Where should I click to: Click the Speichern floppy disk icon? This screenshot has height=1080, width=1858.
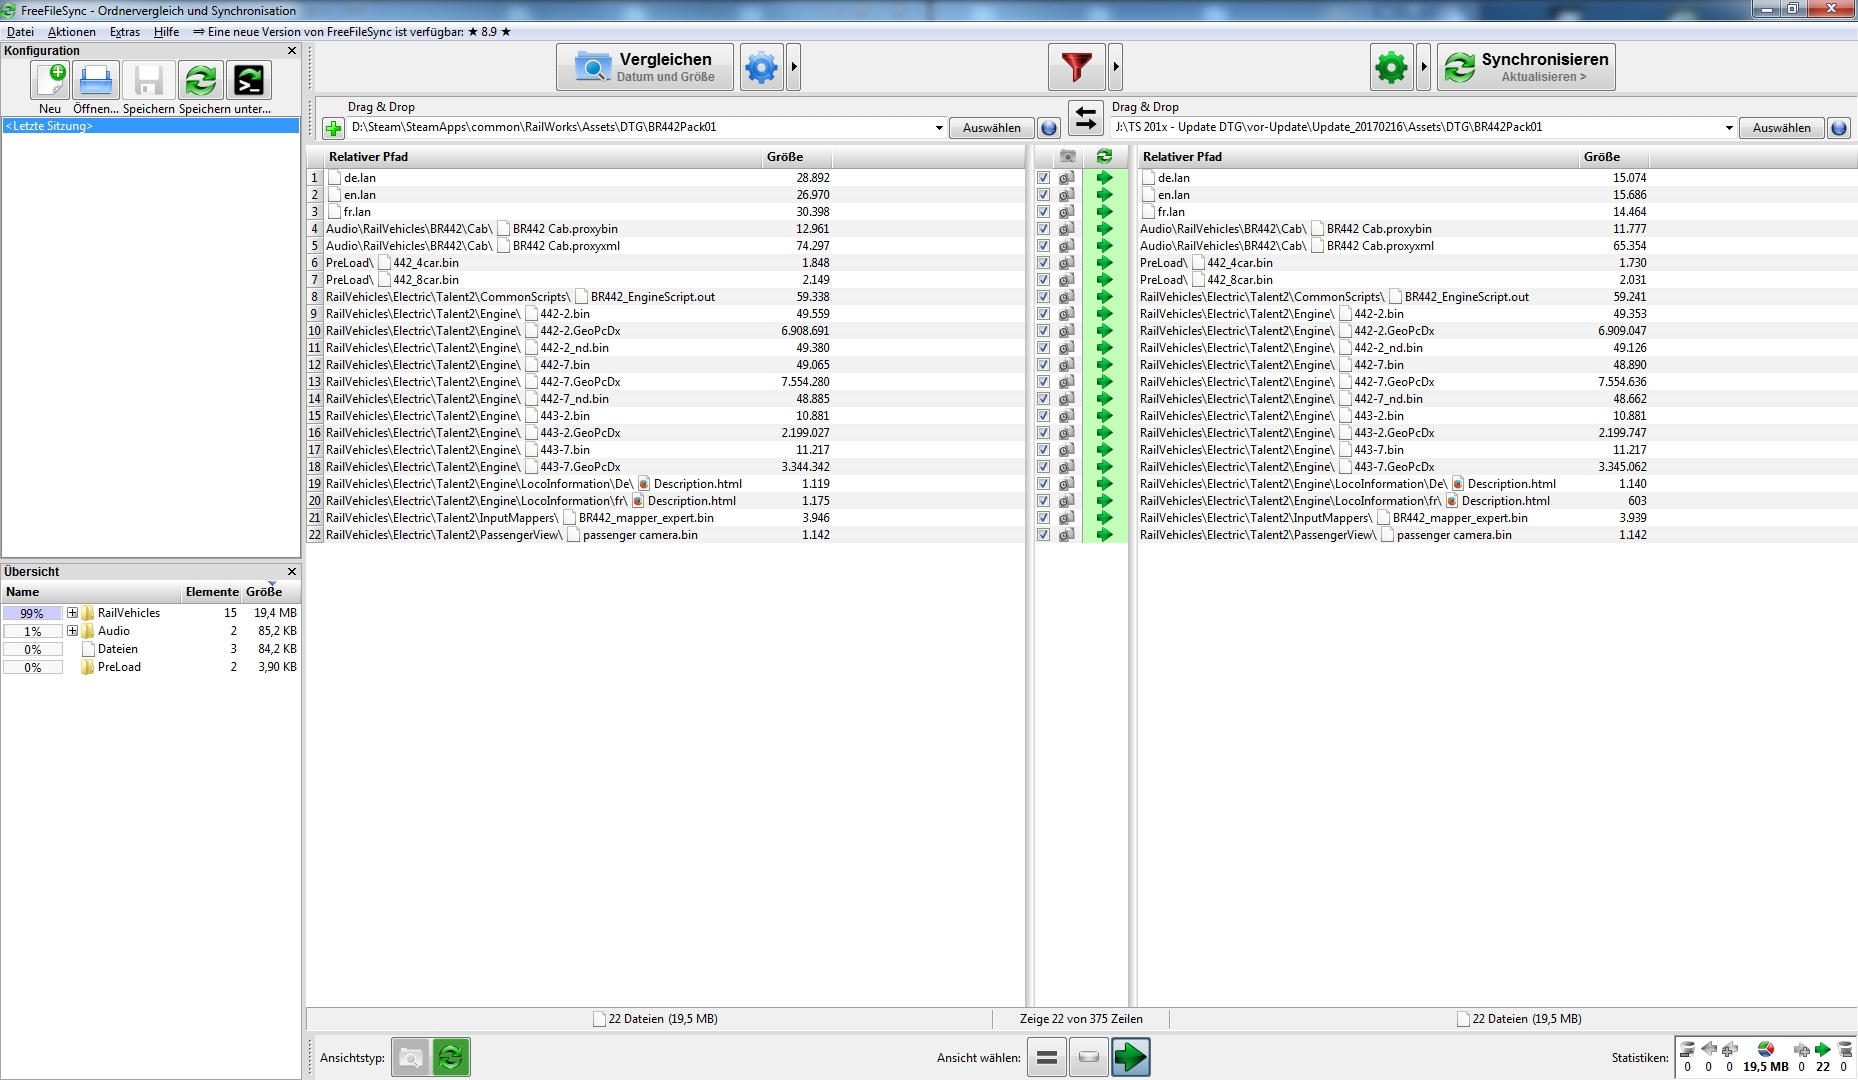coord(148,80)
